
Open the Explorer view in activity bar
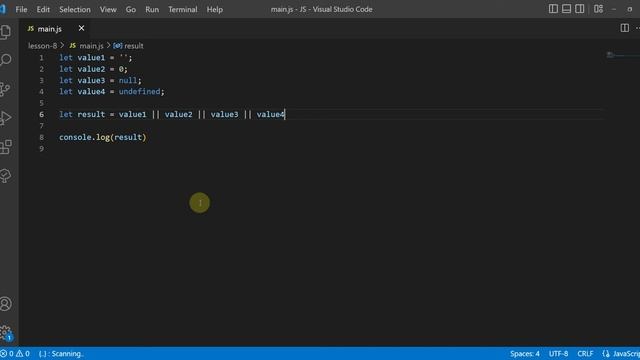(6, 32)
